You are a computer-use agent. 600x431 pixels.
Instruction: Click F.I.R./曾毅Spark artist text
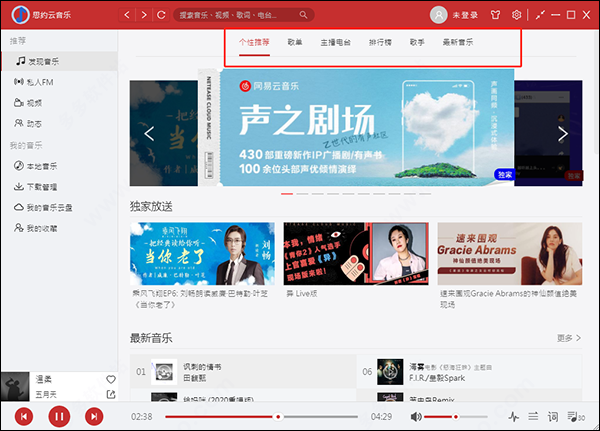437,378
